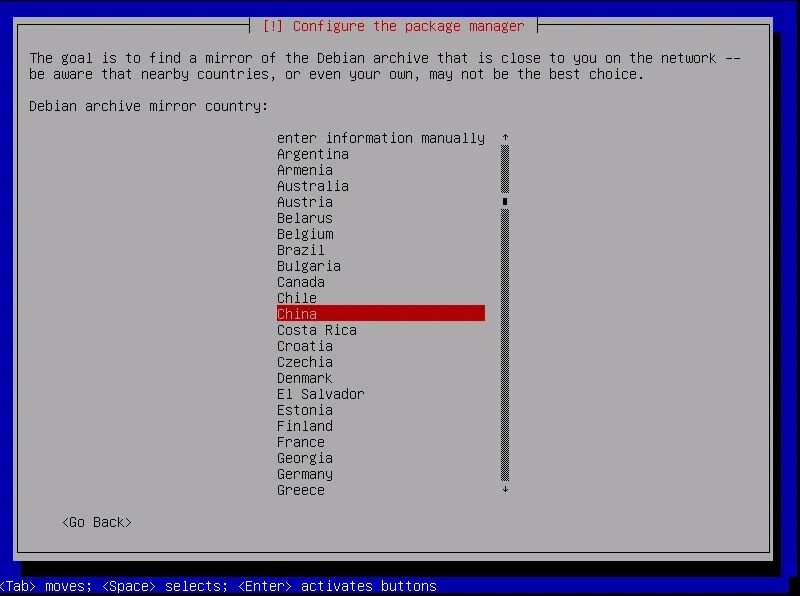Choose Croatia as mirror country
Viewport: 800px width, 596px height.
point(381,346)
